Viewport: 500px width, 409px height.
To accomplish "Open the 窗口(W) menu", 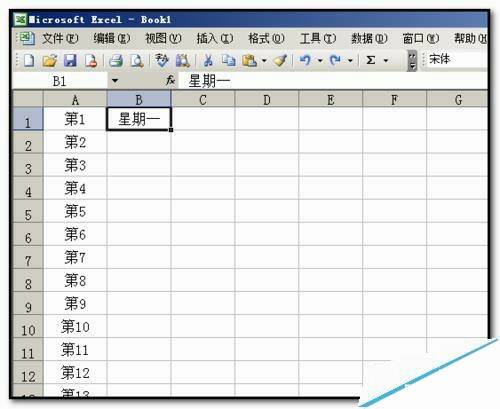I will [421, 39].
